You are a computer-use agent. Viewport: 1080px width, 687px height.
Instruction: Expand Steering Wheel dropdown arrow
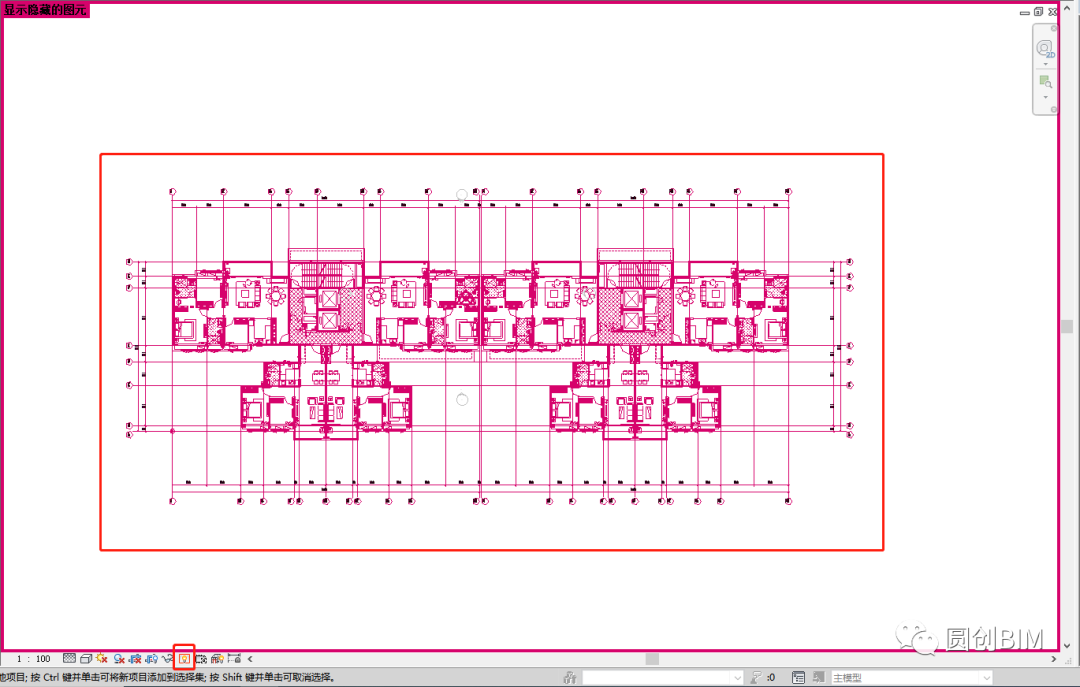[x=1046, y=64]
